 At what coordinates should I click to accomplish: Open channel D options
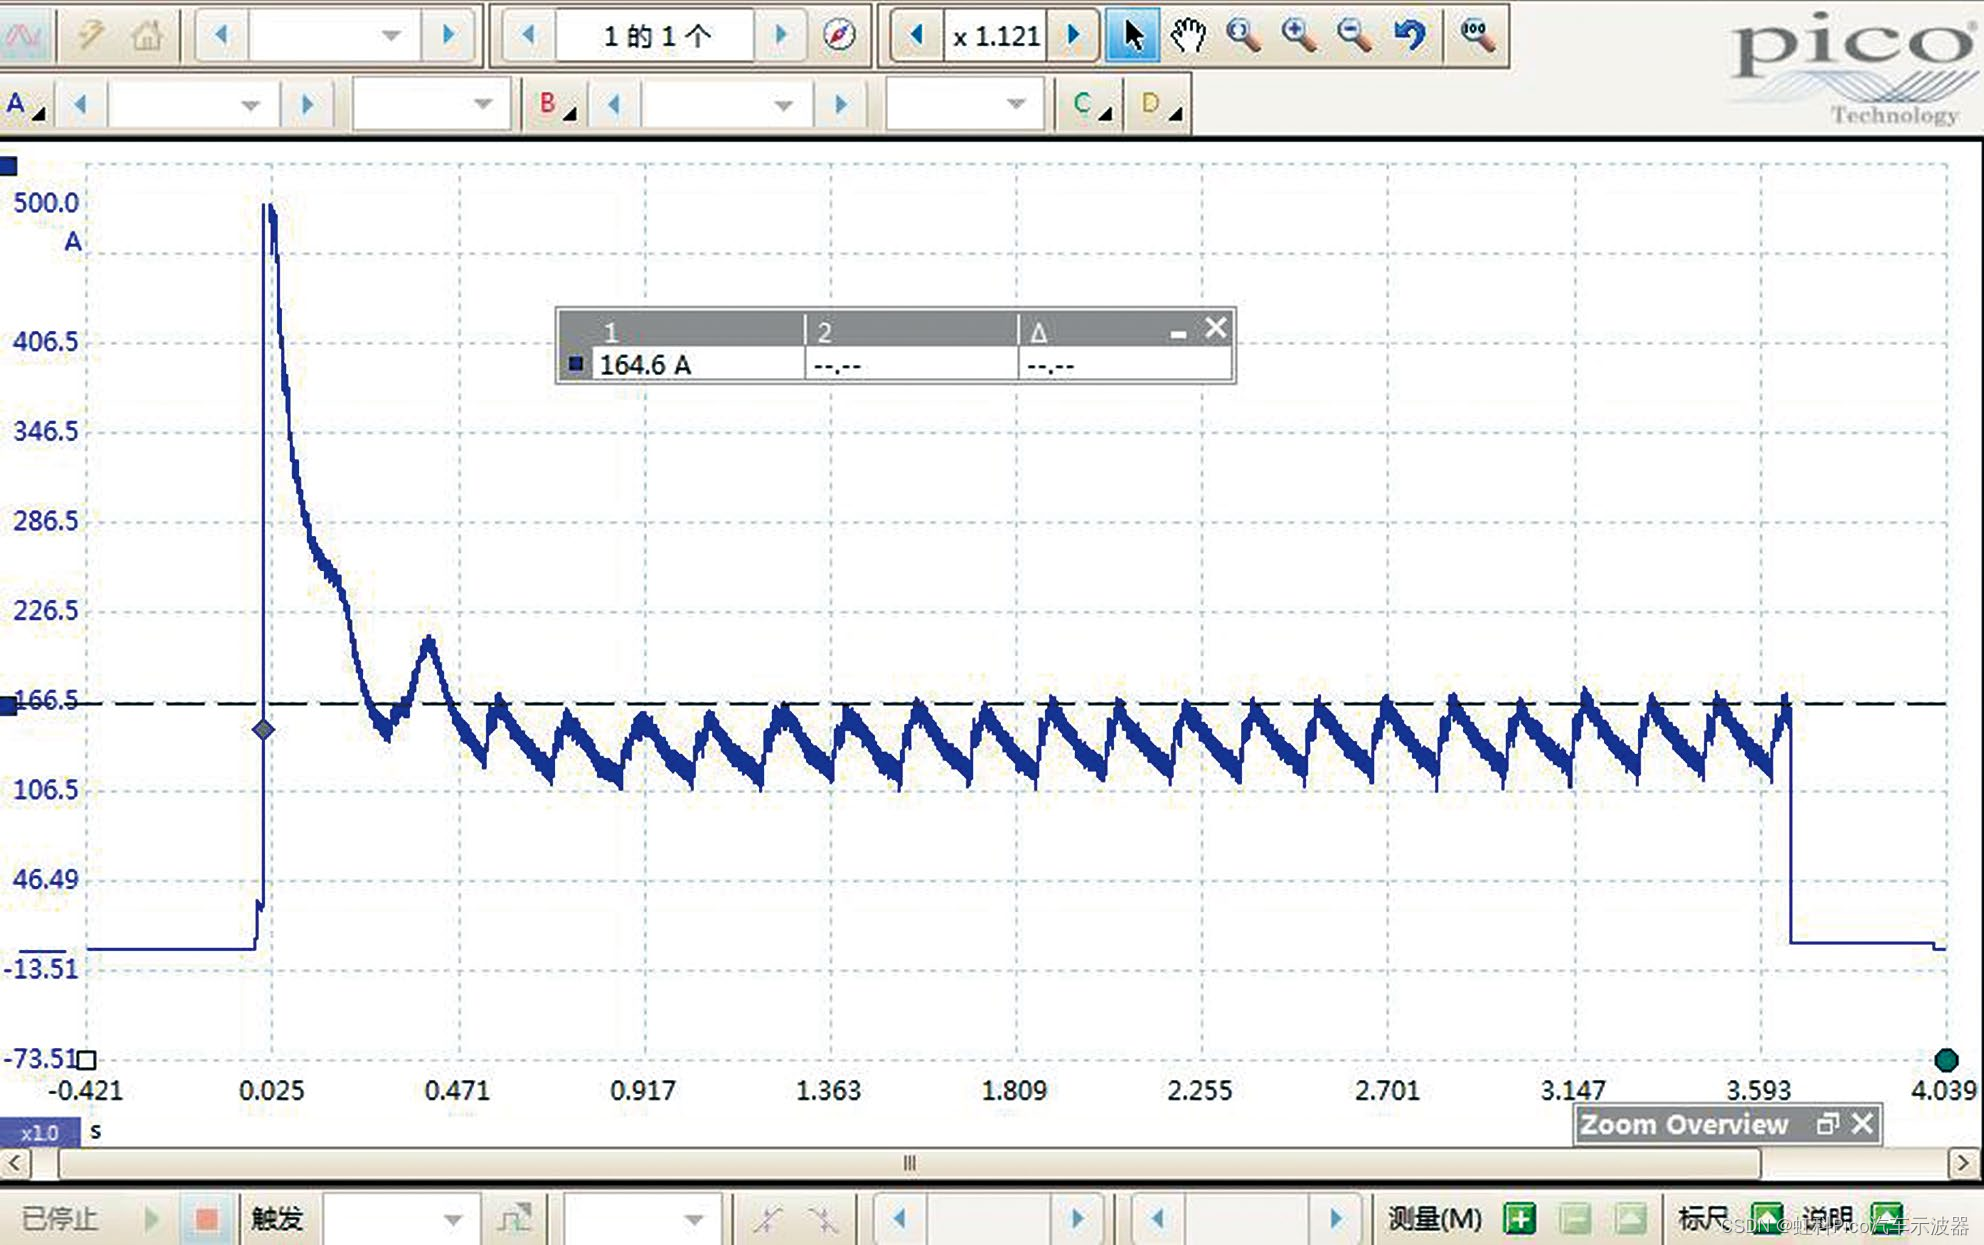coord(1160,104)
